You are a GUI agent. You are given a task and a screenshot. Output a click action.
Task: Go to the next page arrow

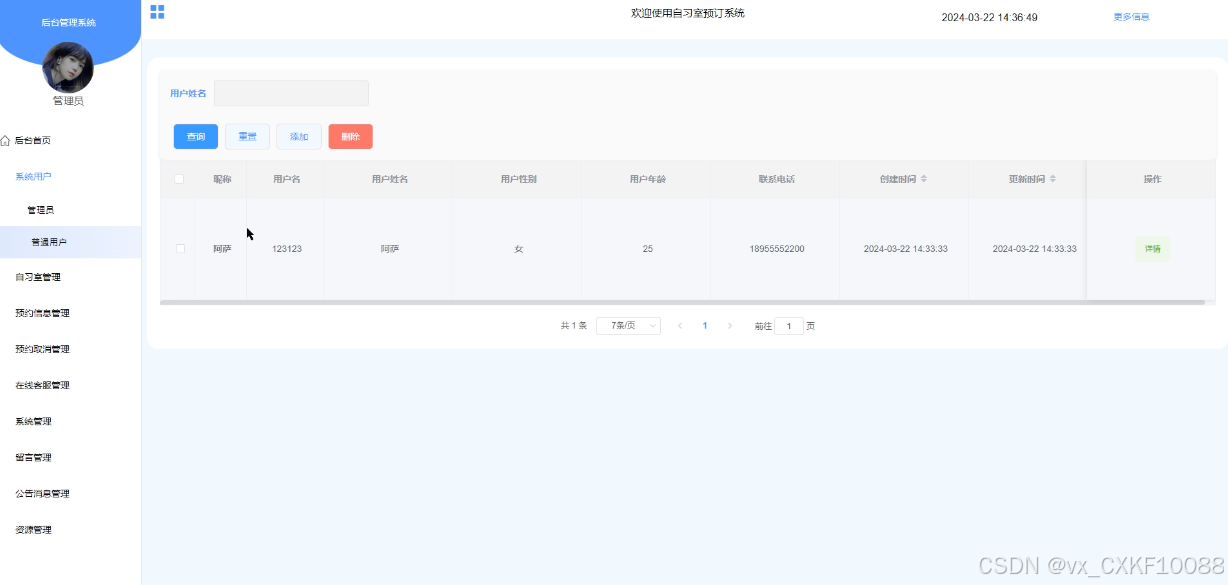click(x=730, y=326)
